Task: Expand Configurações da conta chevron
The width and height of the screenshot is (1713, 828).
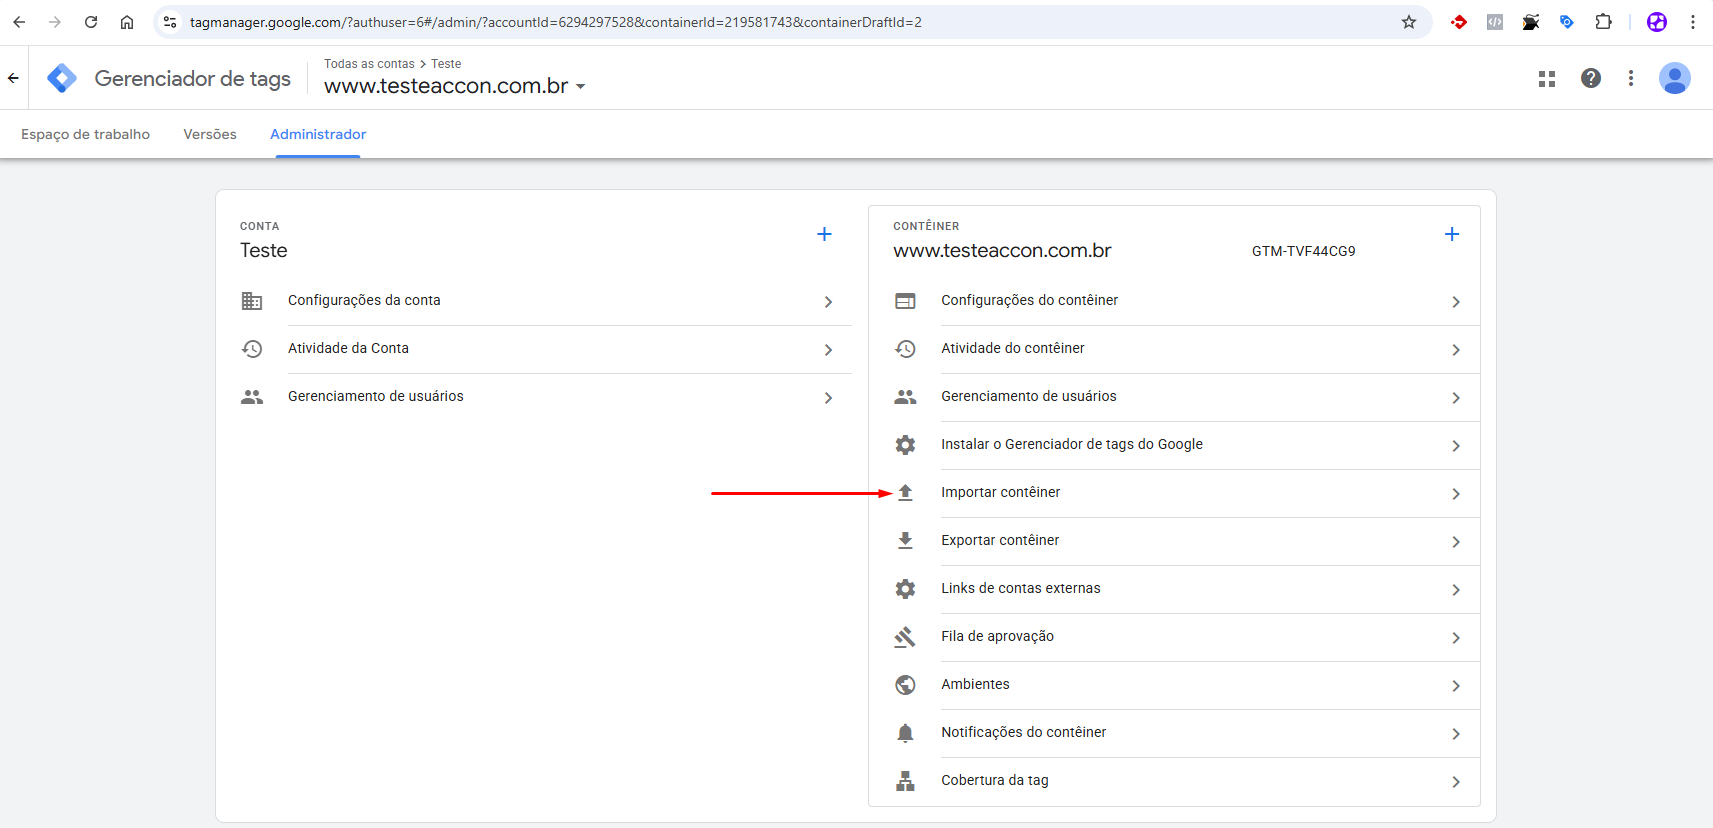Action: coord(828,302)
